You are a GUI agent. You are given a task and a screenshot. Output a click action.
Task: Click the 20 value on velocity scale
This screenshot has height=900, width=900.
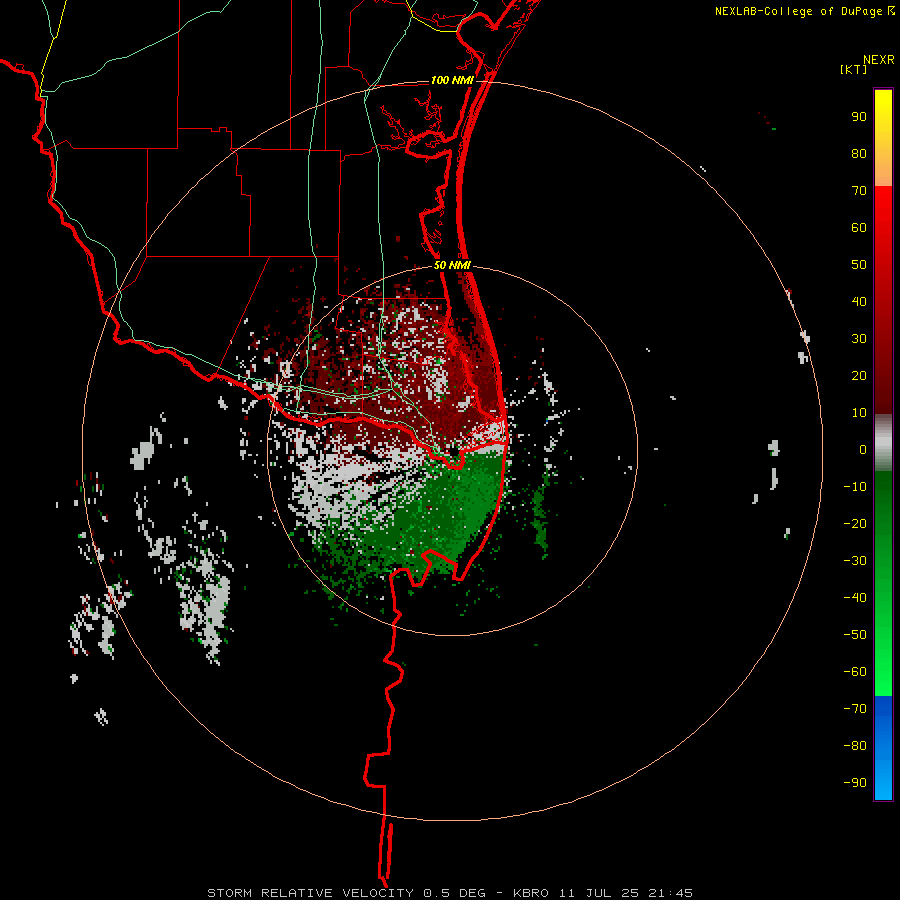point(859,375)
